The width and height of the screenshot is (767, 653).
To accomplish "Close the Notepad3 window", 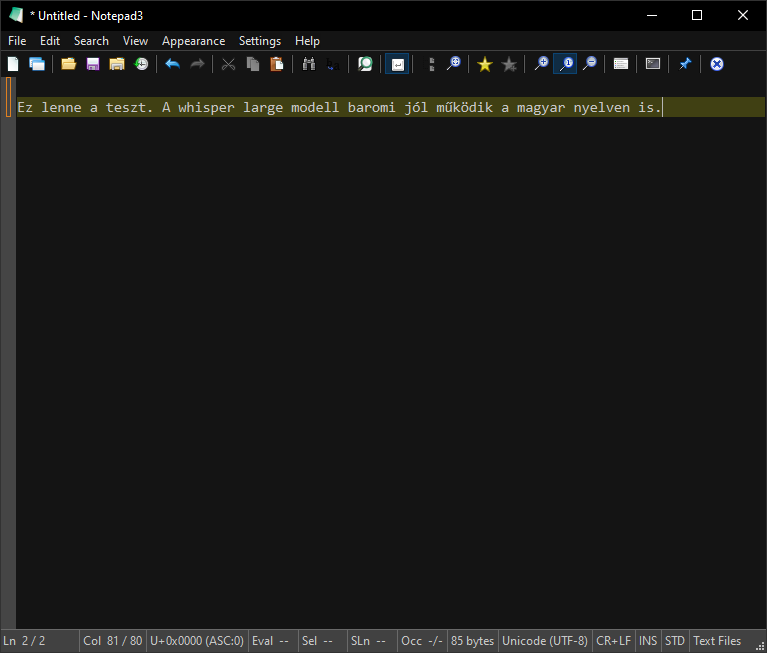I will (x=743, y=16).
